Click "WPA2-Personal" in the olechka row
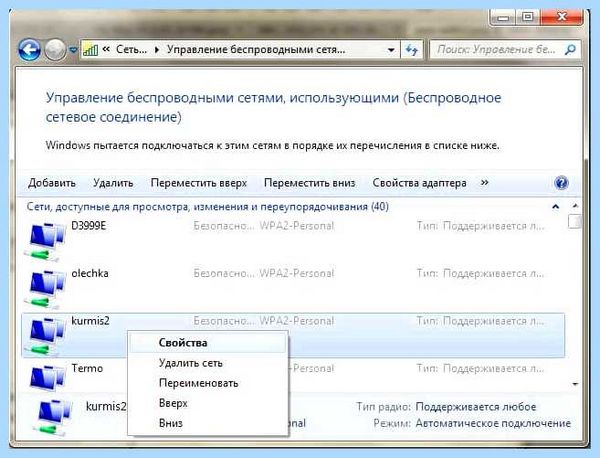This screenshot has height=458, width=600. click(x=297, y=274)
